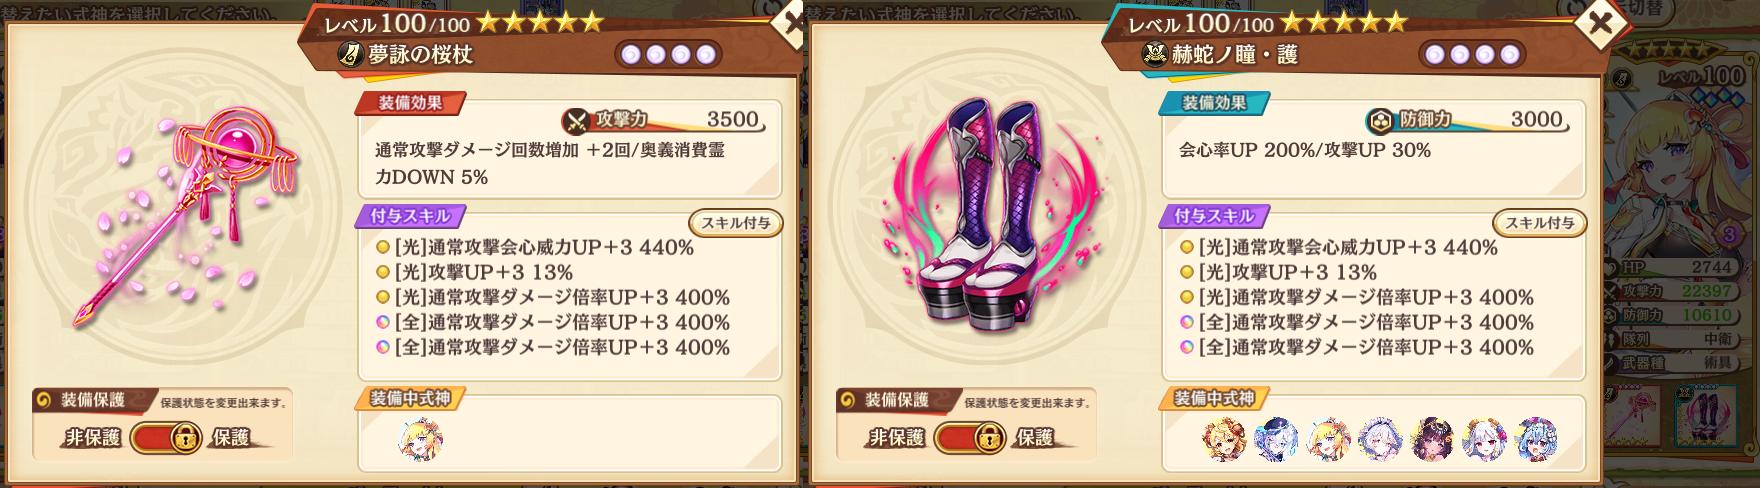The image size is (1760, 488).
Task: Click last blue-haired shikigami icon in boots row
Action: [1536, 439]
